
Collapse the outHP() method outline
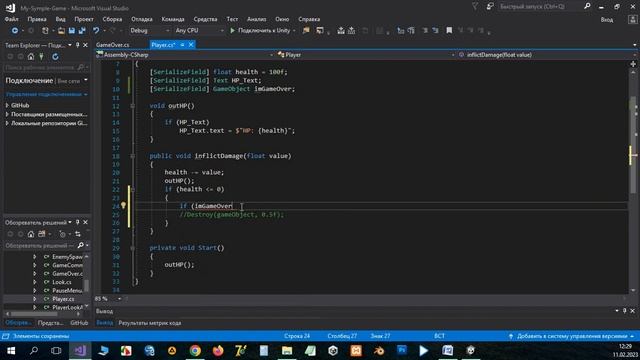133,106
